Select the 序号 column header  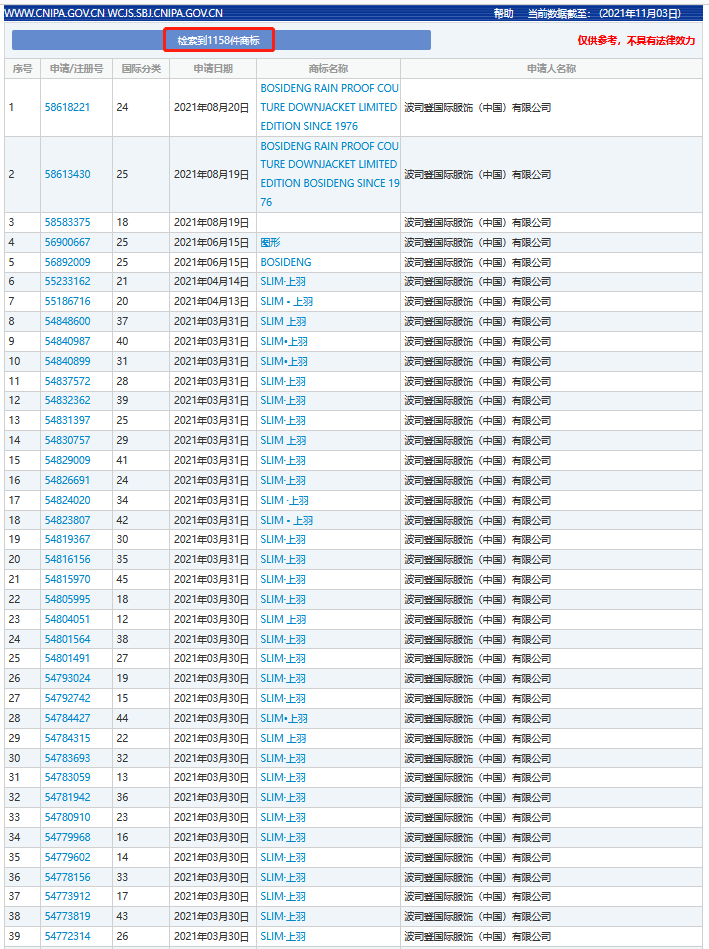point(22,68)
